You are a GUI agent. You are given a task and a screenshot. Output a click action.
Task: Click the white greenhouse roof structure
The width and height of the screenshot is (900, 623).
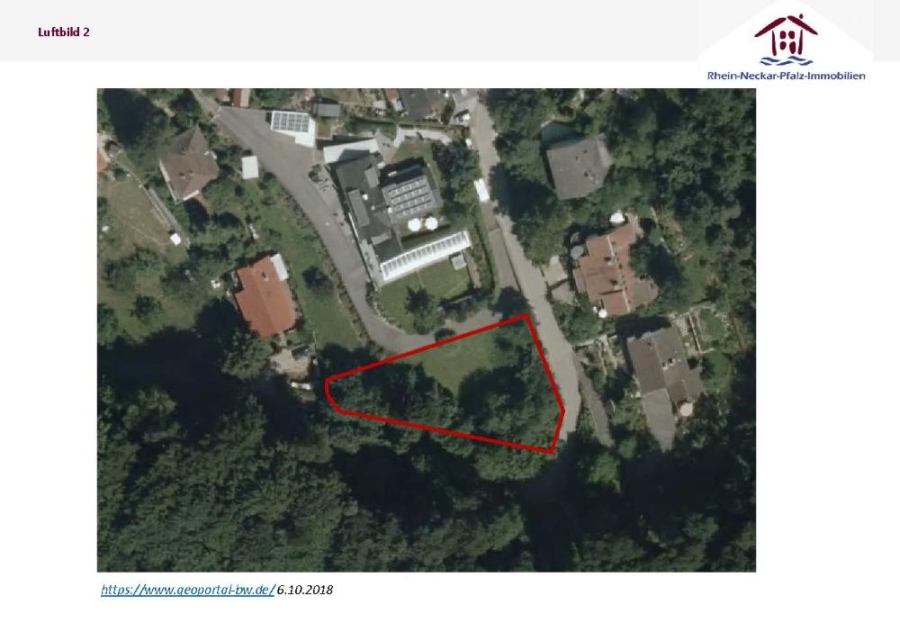(x=426, y=256)
